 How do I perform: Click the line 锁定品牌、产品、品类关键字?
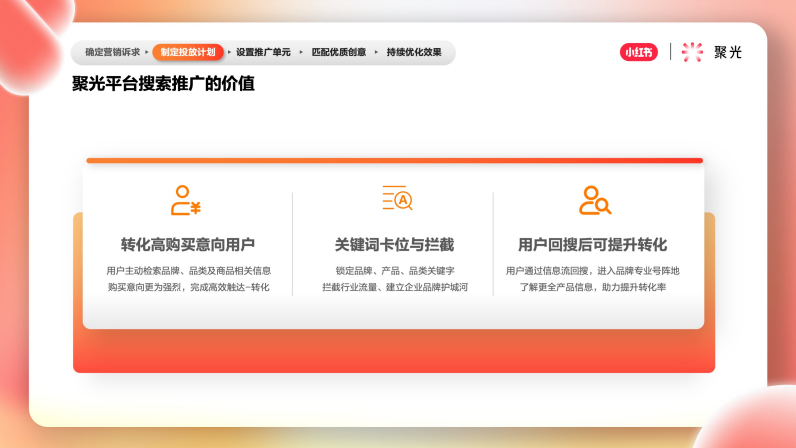click(394, 271)
